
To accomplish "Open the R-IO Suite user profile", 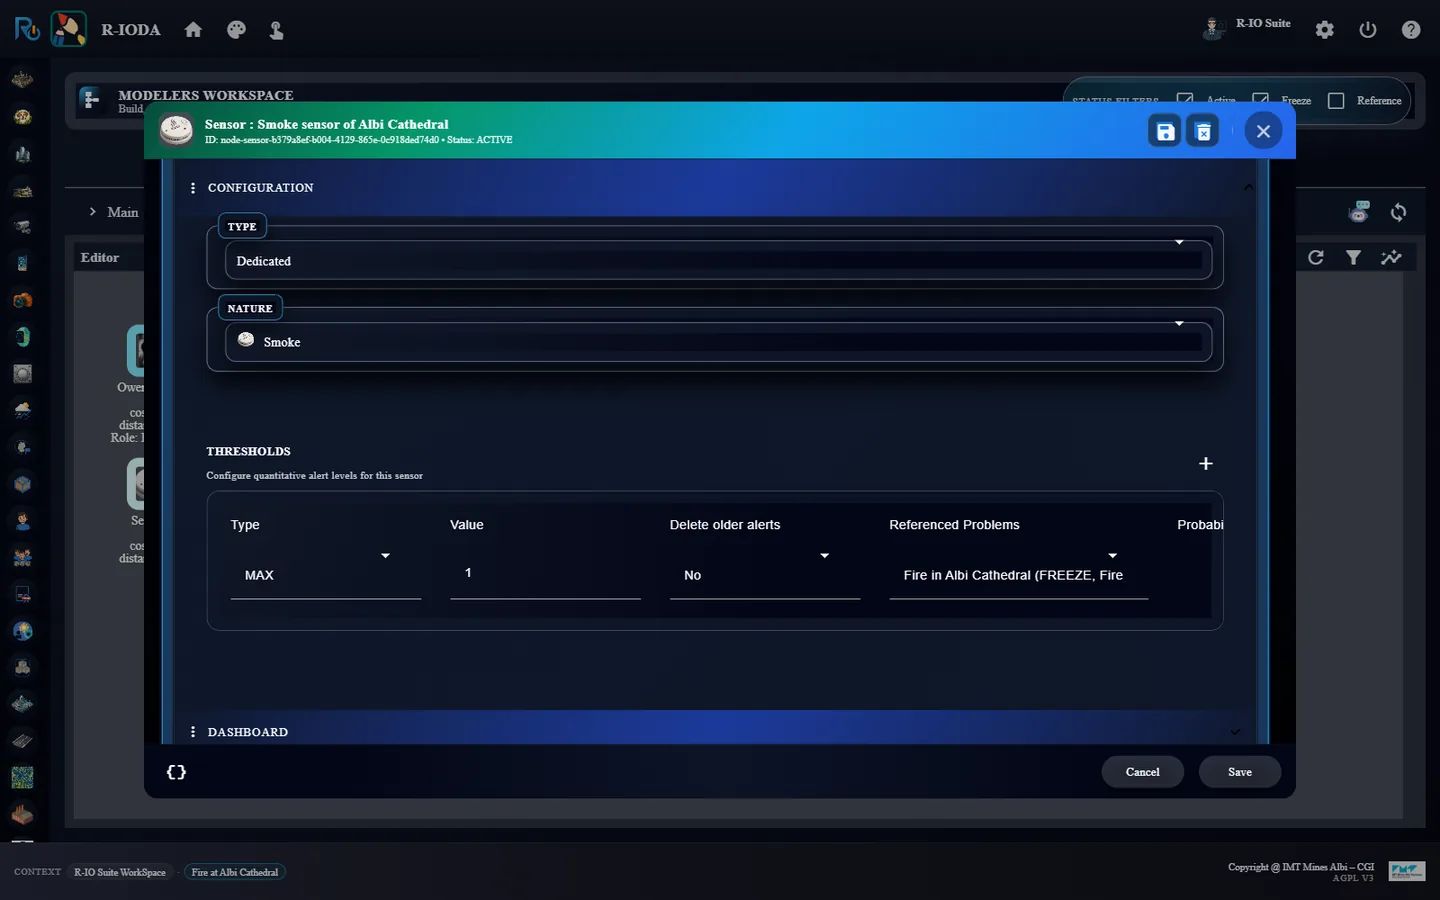I will tap(1247, 27).
